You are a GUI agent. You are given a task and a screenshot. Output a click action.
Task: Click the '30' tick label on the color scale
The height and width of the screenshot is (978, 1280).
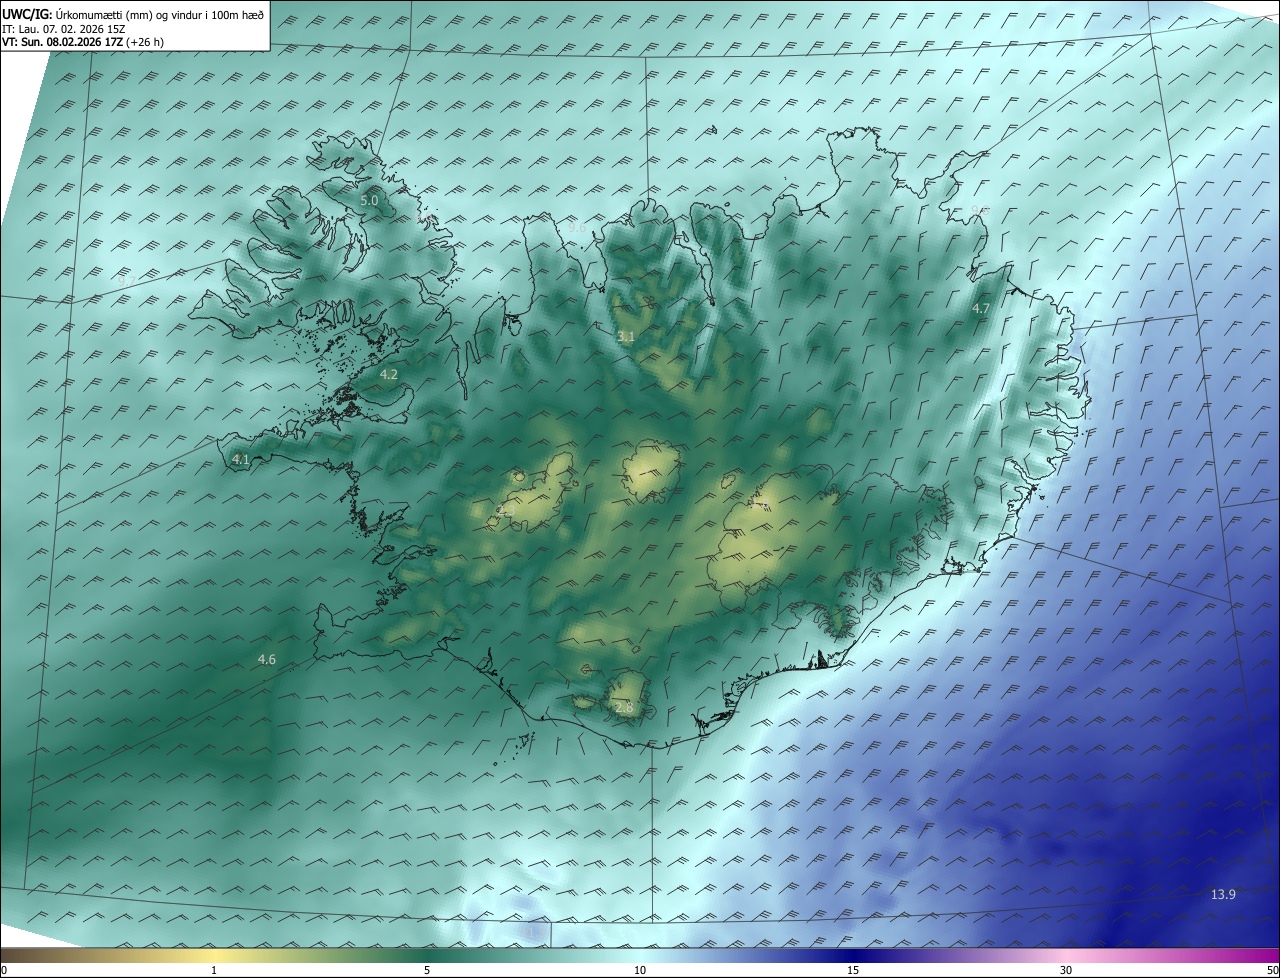1066,970
